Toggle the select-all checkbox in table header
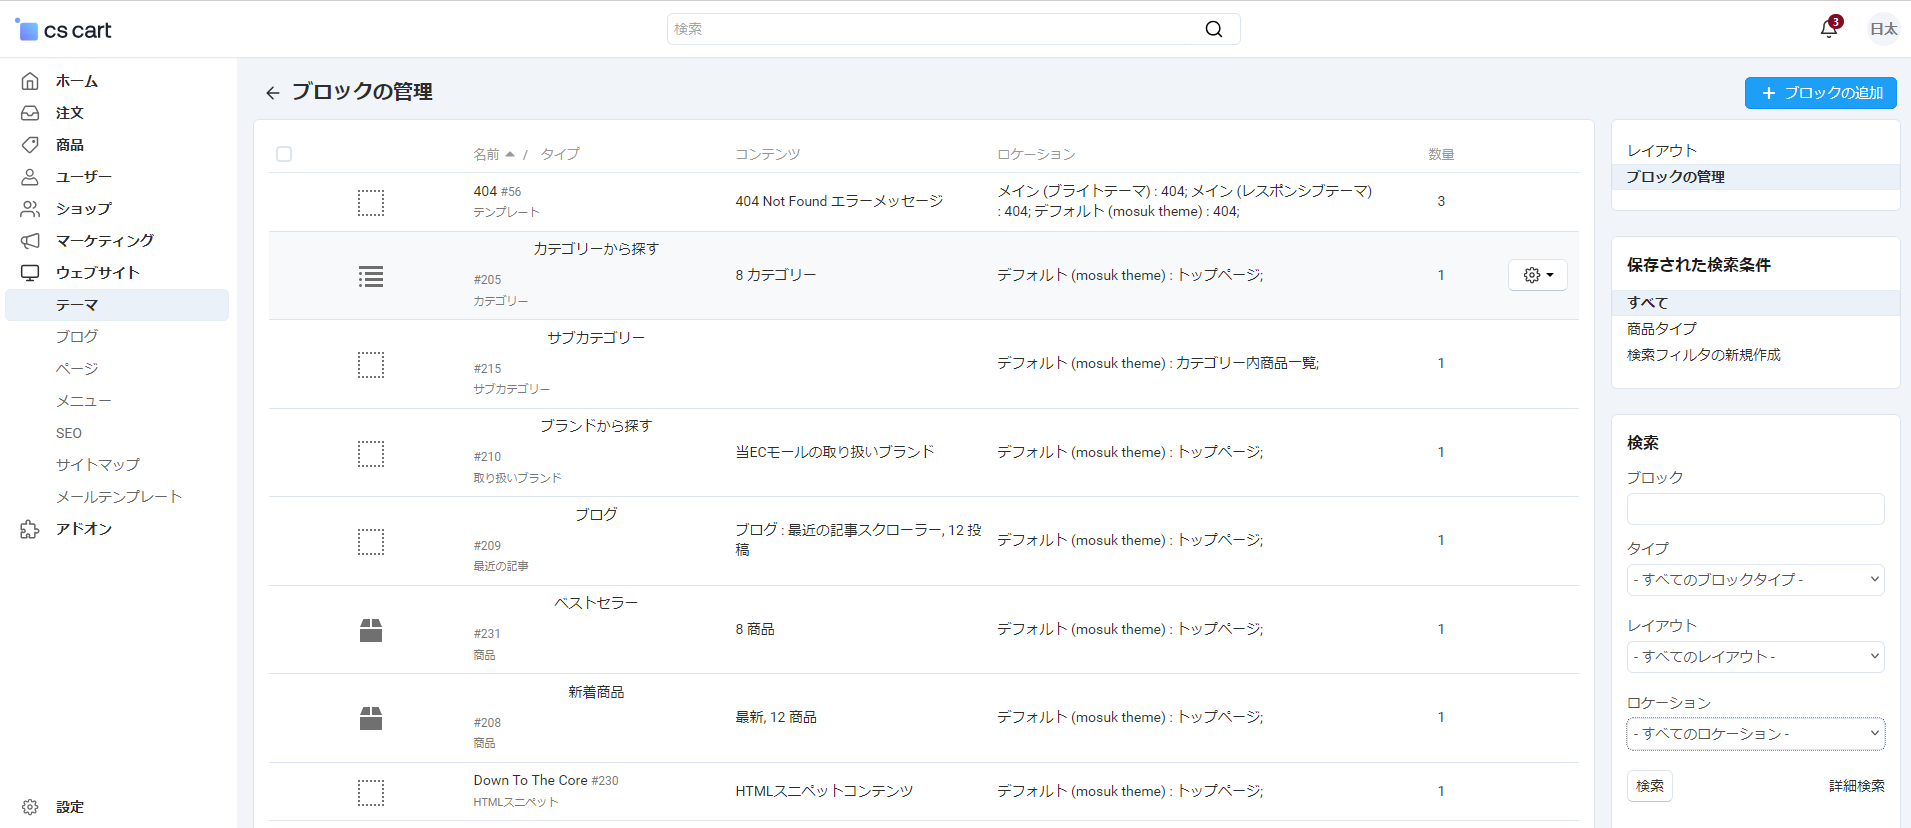This screenshot has height=828, width=1911. 284,154
